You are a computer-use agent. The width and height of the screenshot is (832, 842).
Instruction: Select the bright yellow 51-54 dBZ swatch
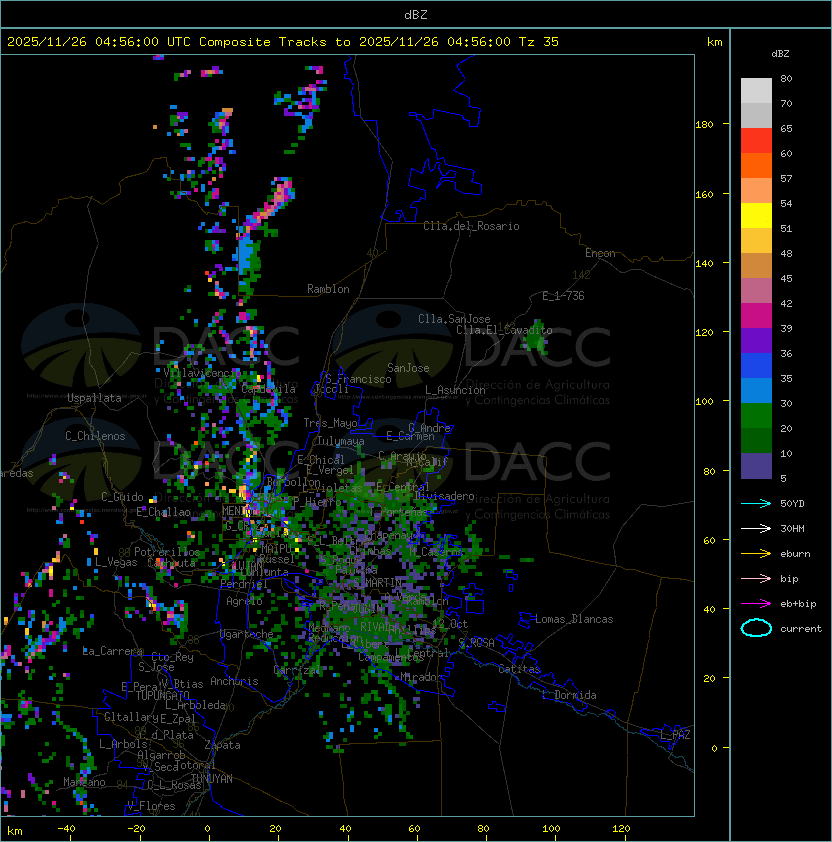click(x=756, y=215)
